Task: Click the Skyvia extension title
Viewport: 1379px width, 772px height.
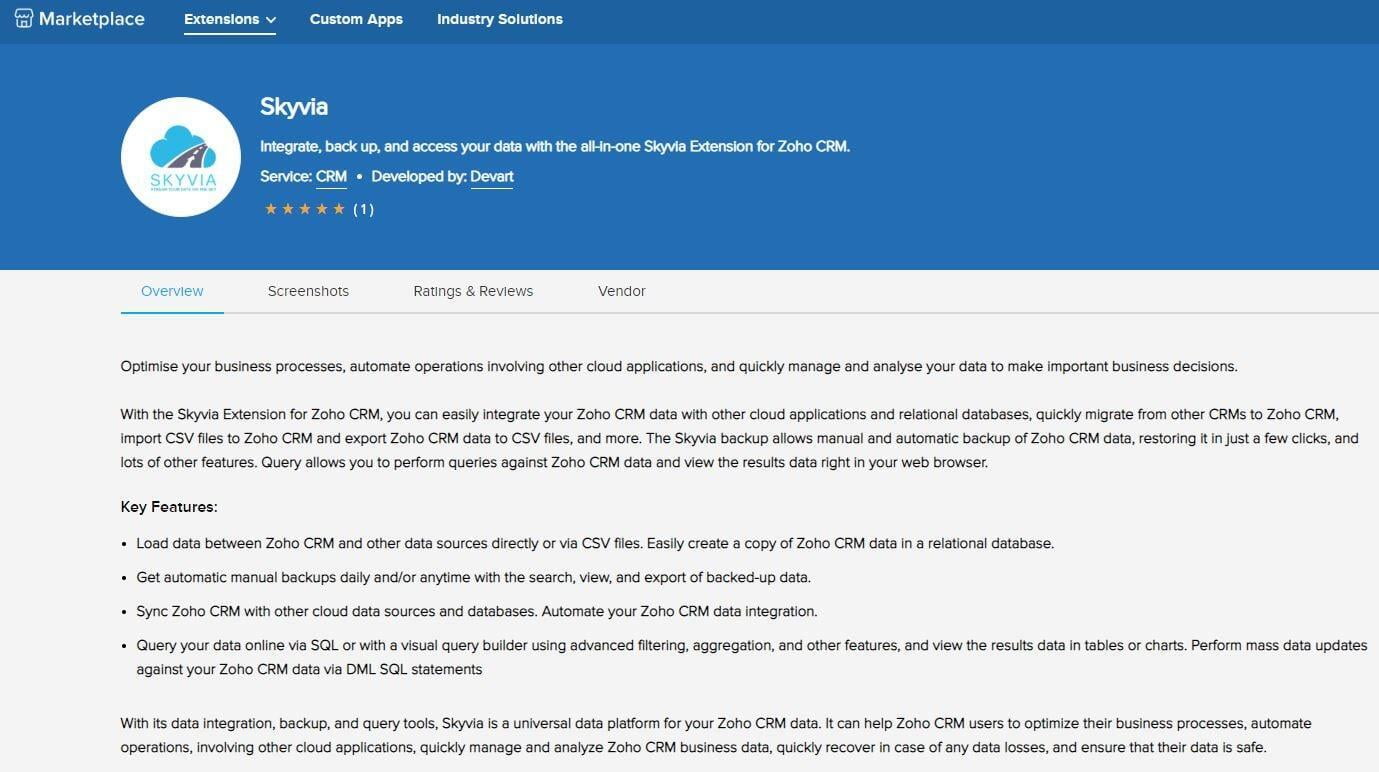Action: [x=294, y=107]
